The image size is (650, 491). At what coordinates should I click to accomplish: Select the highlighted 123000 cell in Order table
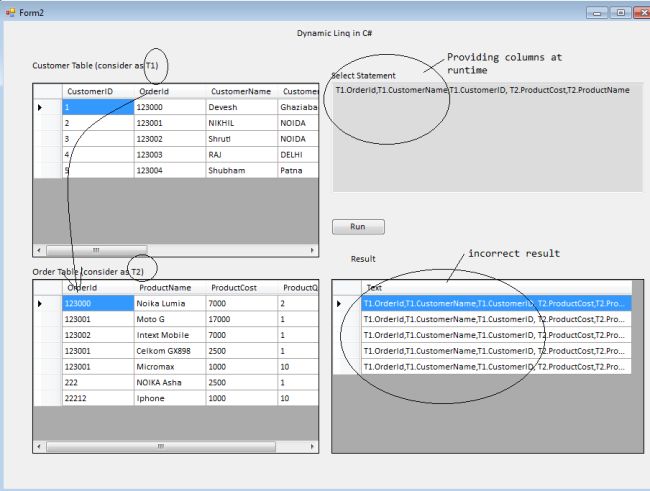coord(98,303)
